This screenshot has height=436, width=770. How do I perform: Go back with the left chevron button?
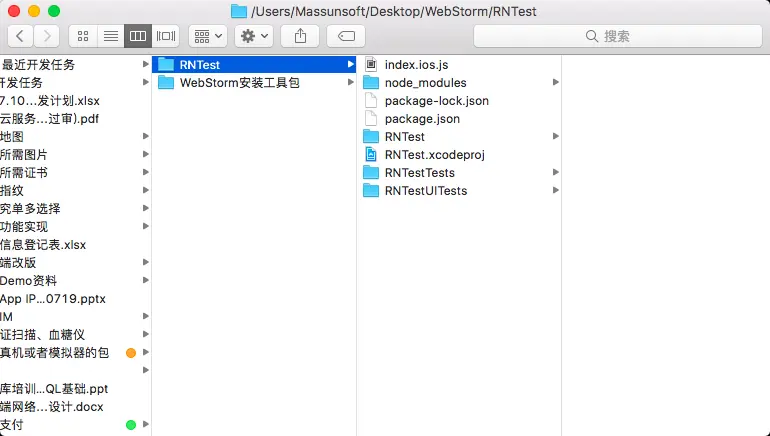click(20, 36)
